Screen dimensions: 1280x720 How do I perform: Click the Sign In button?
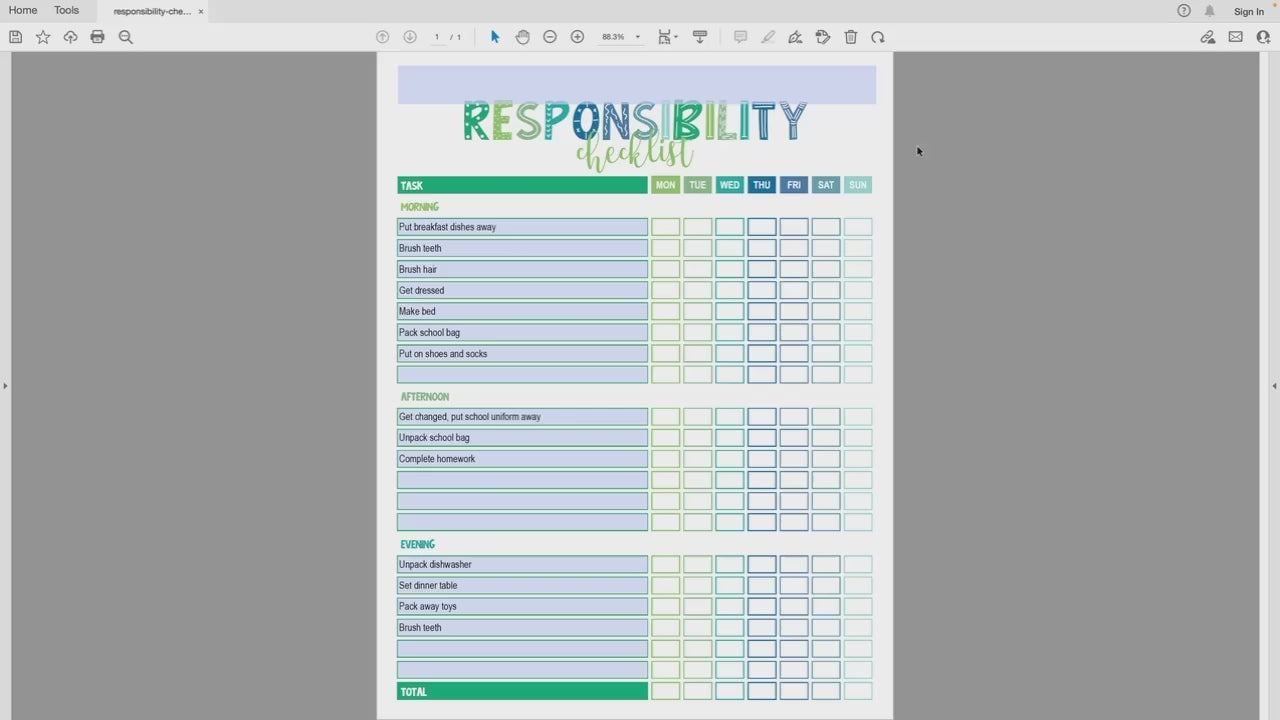[1248, 12]
